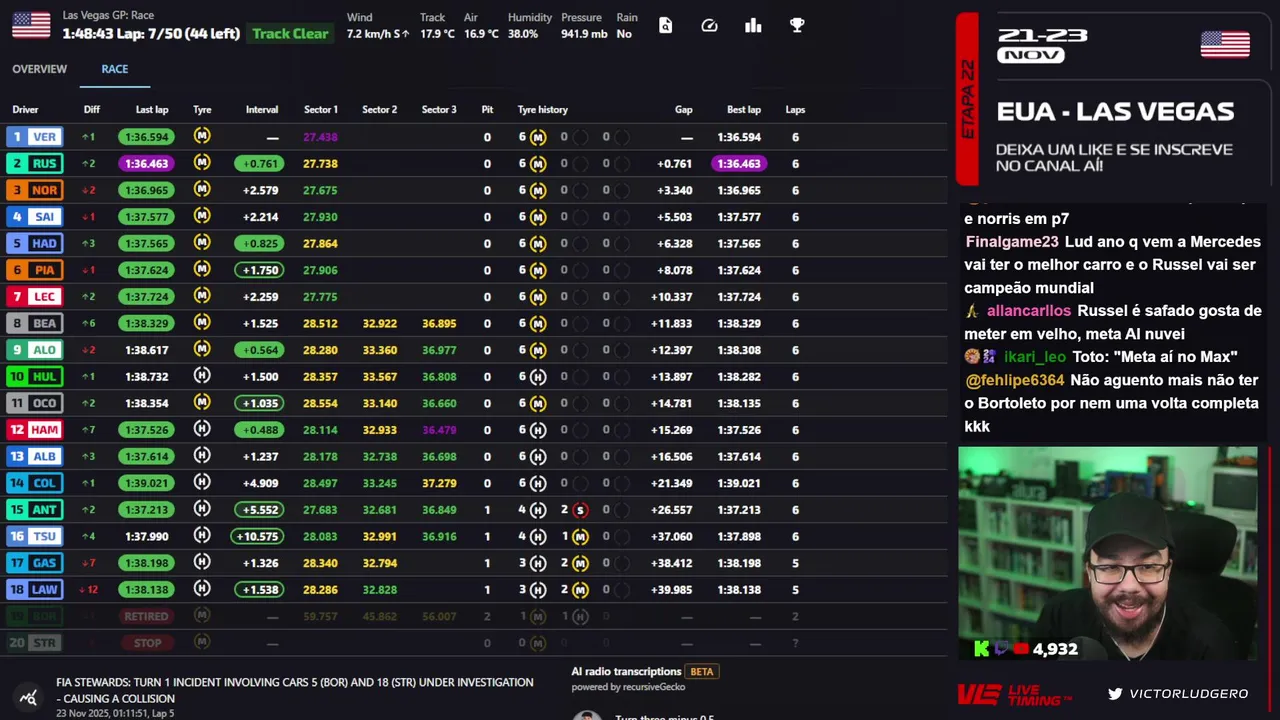Click the race control gavel icon at bottom left
The image size is (1280, 720).
click(x=28, y=698)
